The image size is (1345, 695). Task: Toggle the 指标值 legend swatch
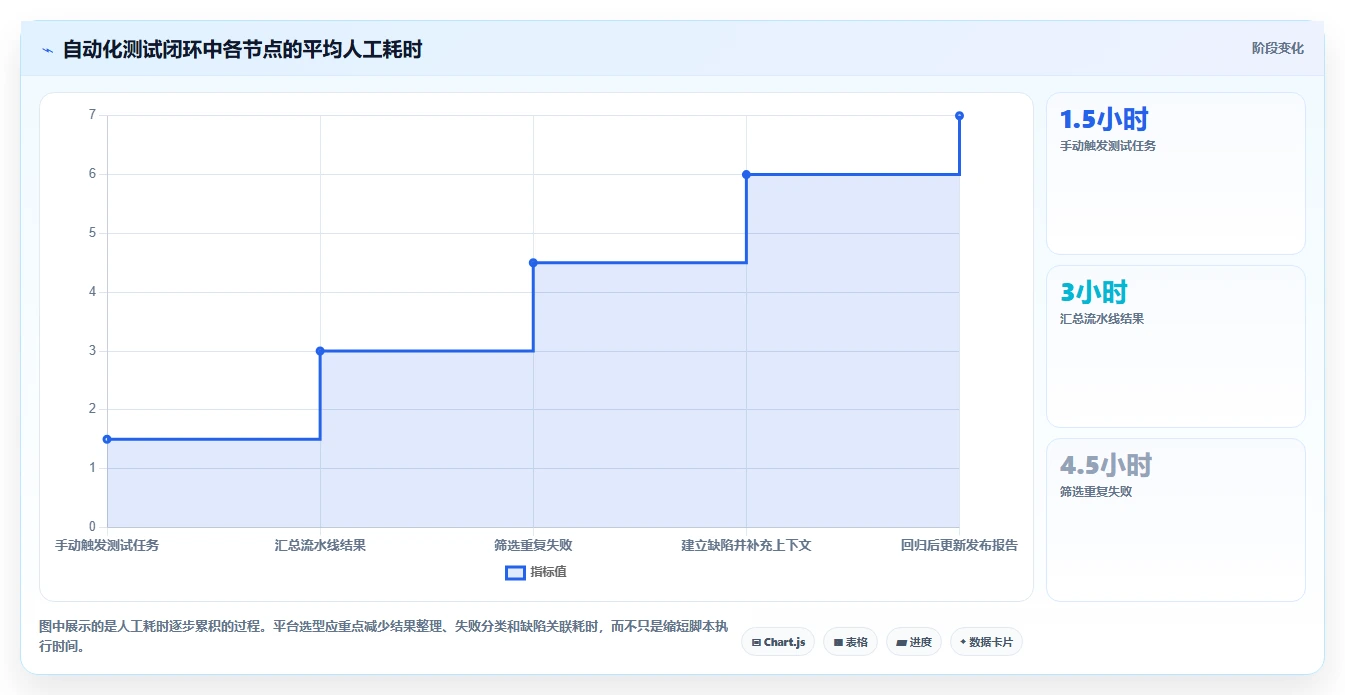click(515, 572)
